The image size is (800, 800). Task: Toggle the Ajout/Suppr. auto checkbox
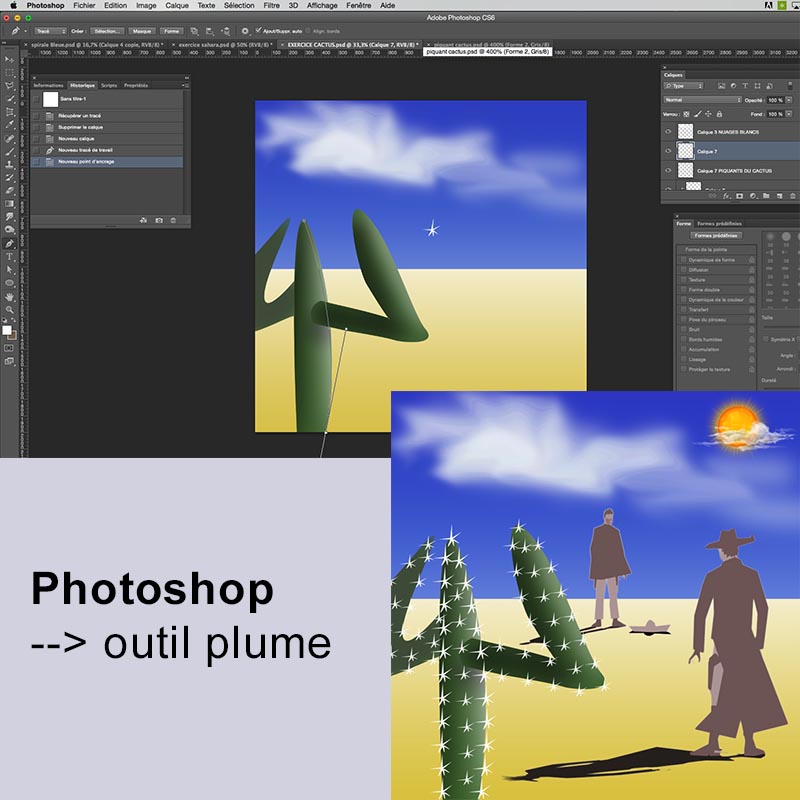click(259, 31)
